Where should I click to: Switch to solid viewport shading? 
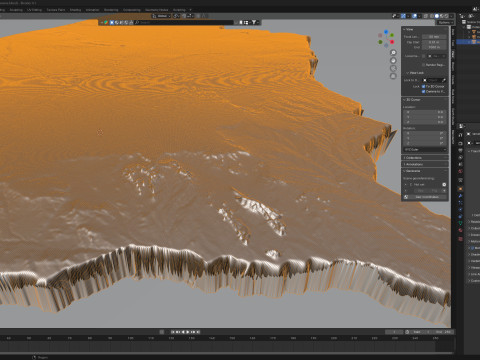point(437,16)
